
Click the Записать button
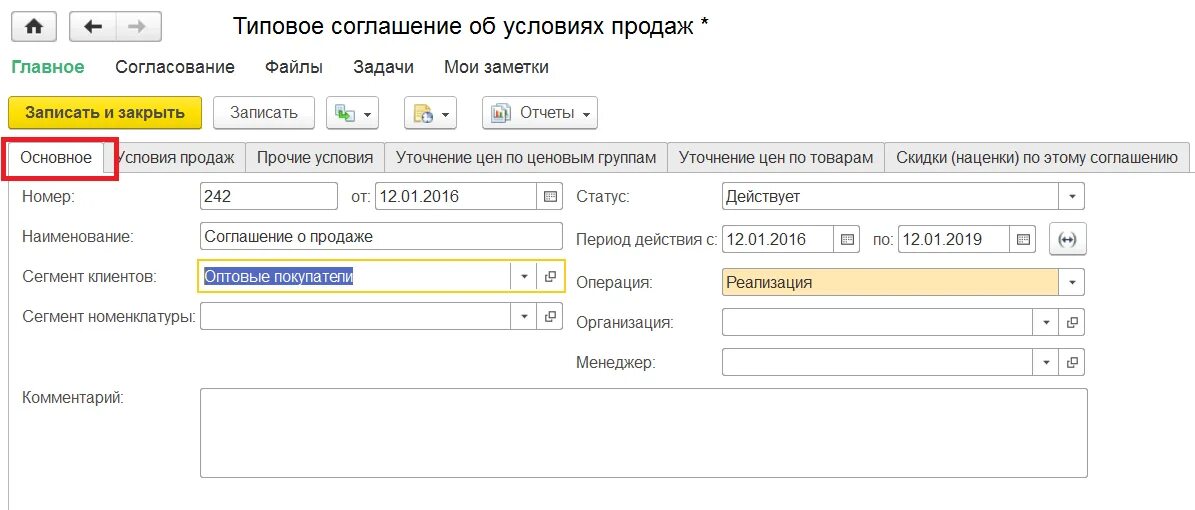pos(264,113)
